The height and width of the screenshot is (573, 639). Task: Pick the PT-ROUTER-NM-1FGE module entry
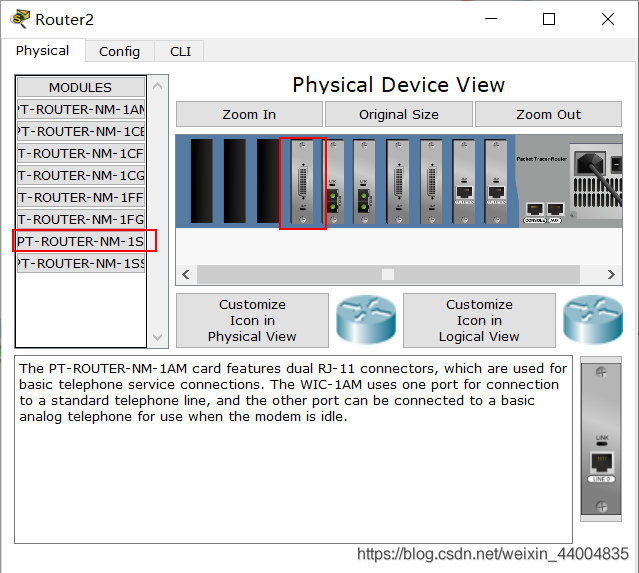point(81,220)
